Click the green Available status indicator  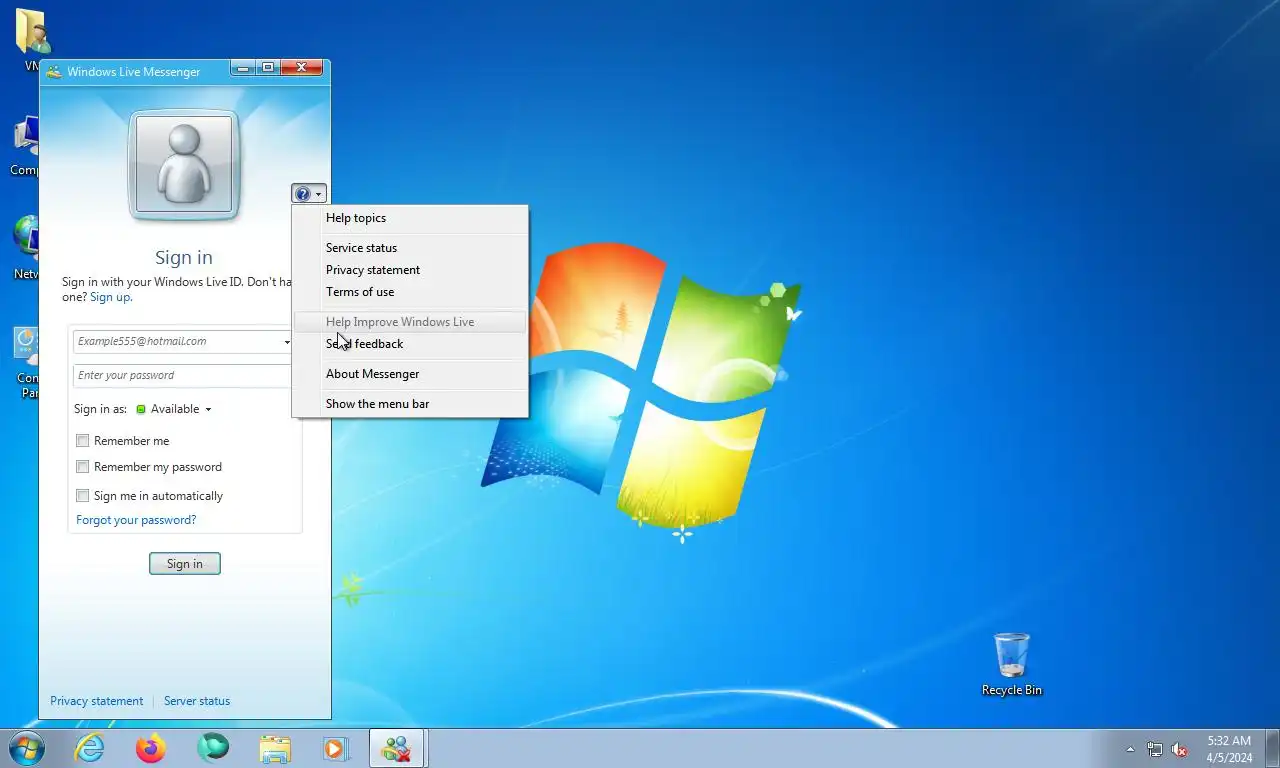pos(141,409)
